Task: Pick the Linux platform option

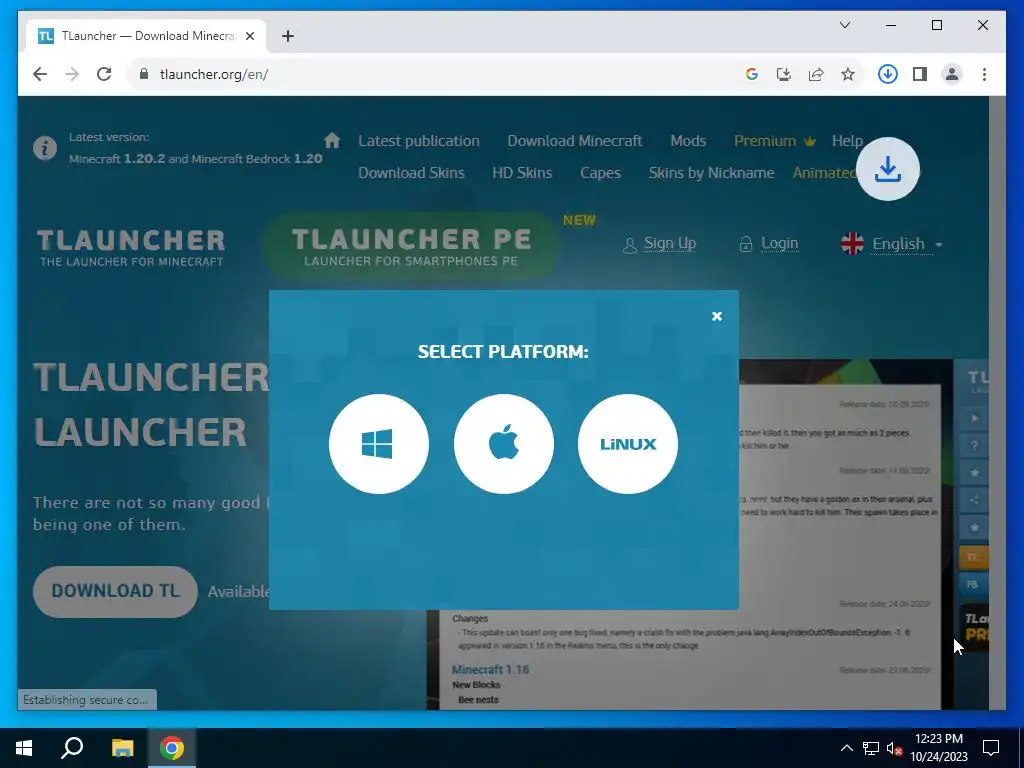Action: pyautogui.click(x=628, y=444)
